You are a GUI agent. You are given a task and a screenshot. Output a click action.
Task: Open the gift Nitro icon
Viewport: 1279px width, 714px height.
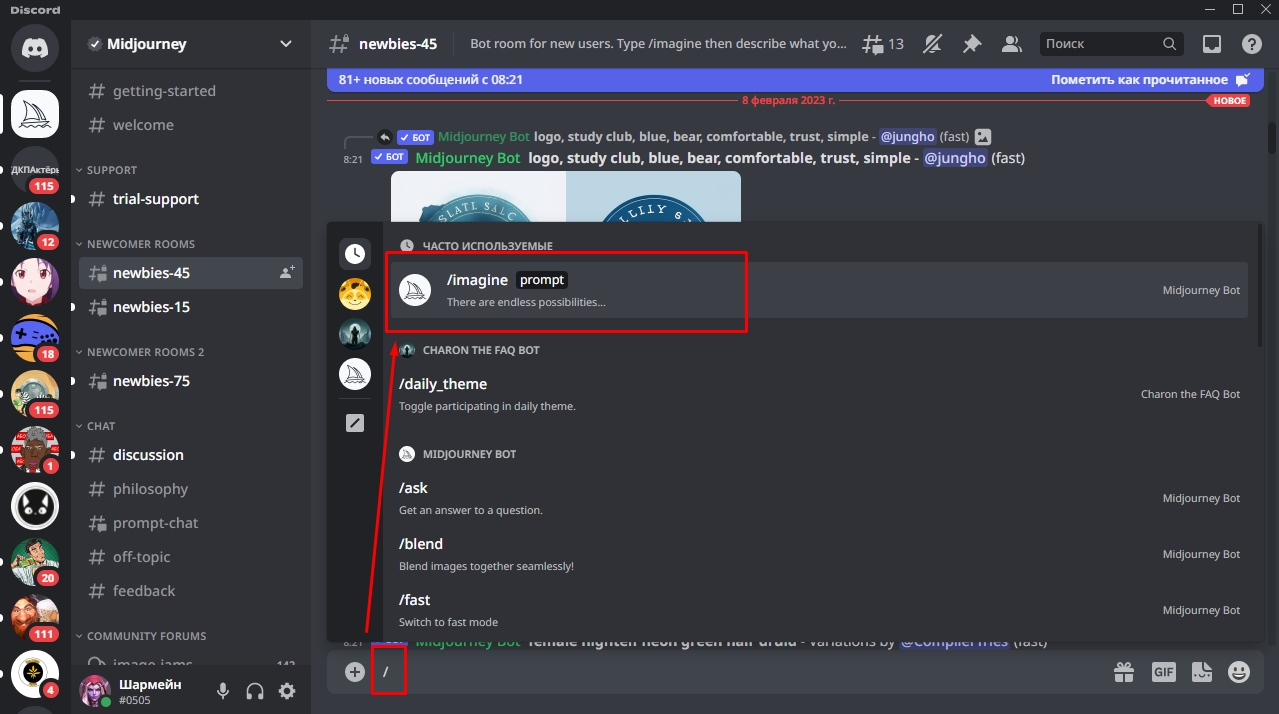(1124, 672)
